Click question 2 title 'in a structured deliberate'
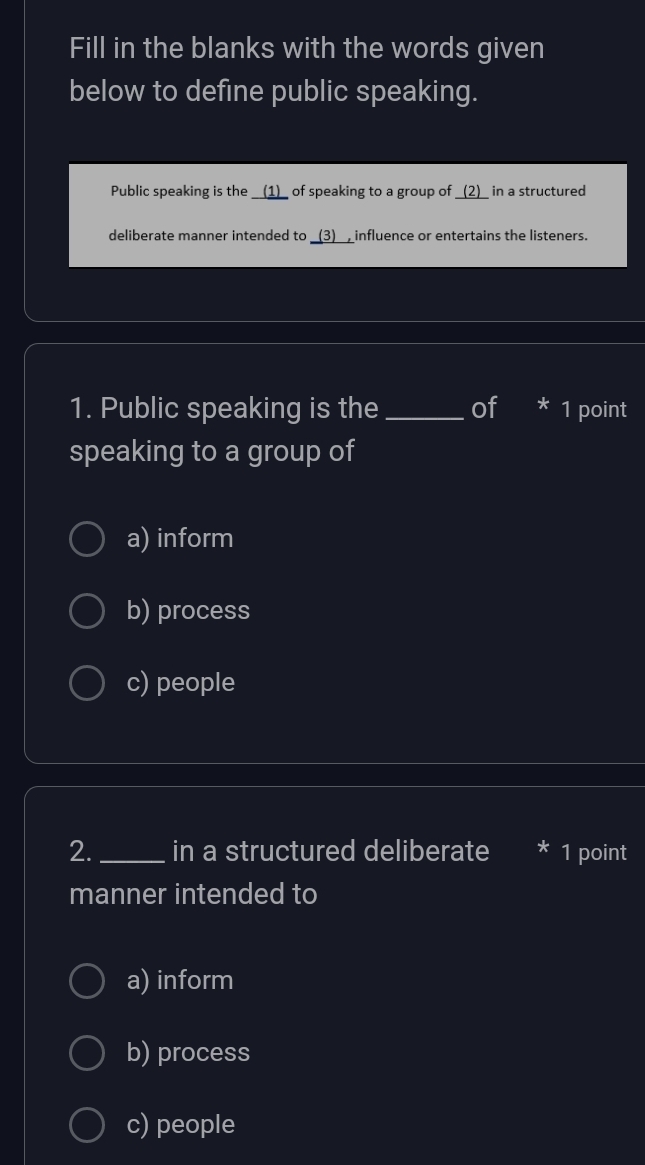Screen dimensions: 645x1165 [330, 852]
